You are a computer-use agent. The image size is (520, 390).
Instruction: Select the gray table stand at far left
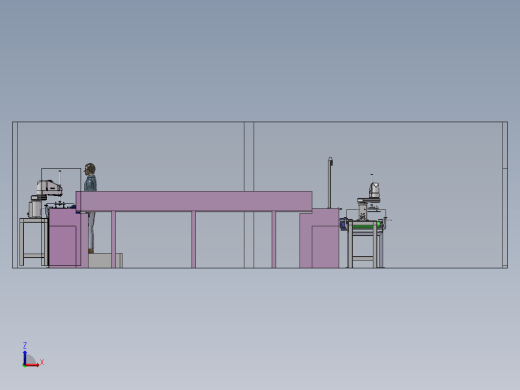(x=34, y=242)
